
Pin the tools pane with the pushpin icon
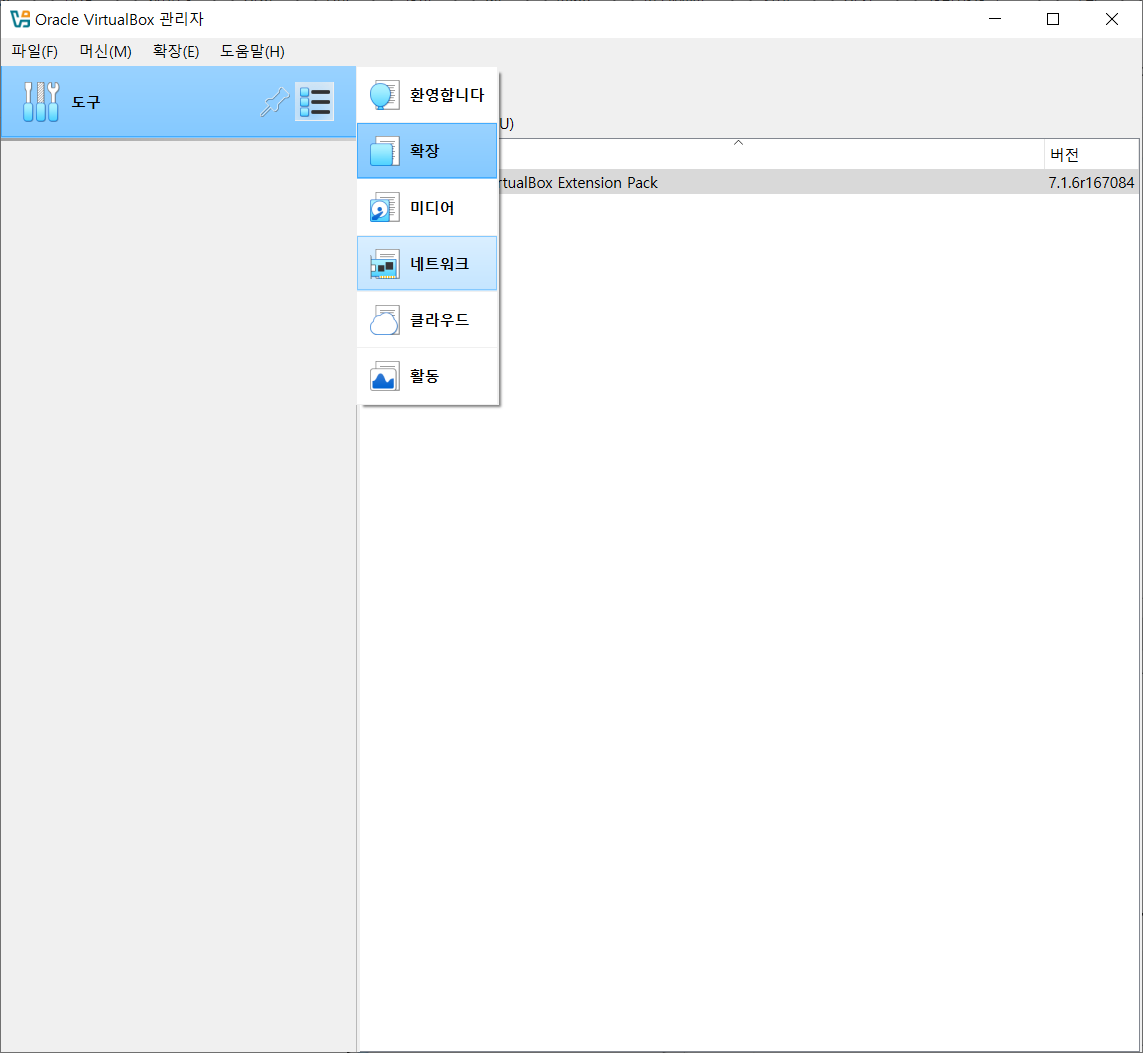tap(275, 101)
